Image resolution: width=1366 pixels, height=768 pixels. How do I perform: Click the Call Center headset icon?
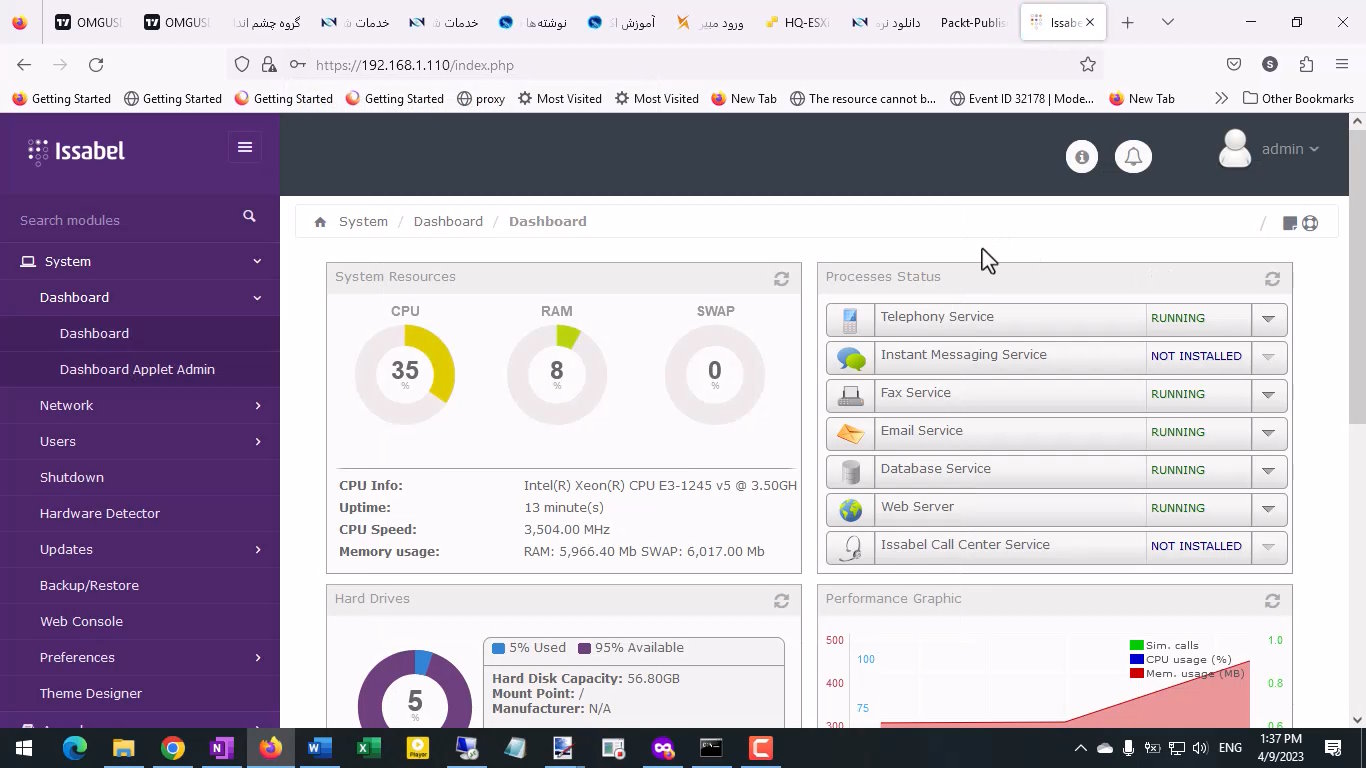[851, 548]
